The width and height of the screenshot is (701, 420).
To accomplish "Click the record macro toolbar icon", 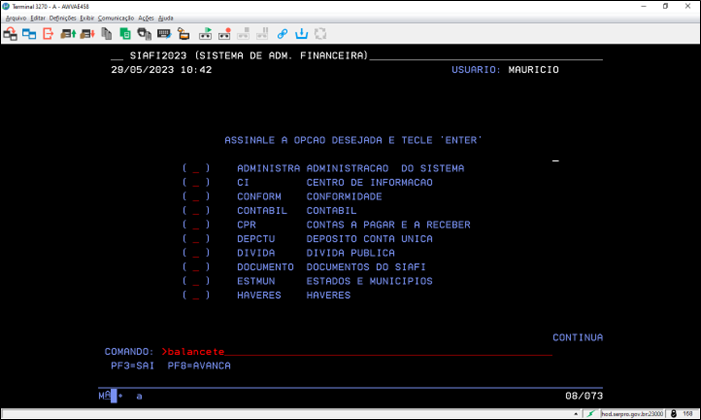I will coord(224,34).
